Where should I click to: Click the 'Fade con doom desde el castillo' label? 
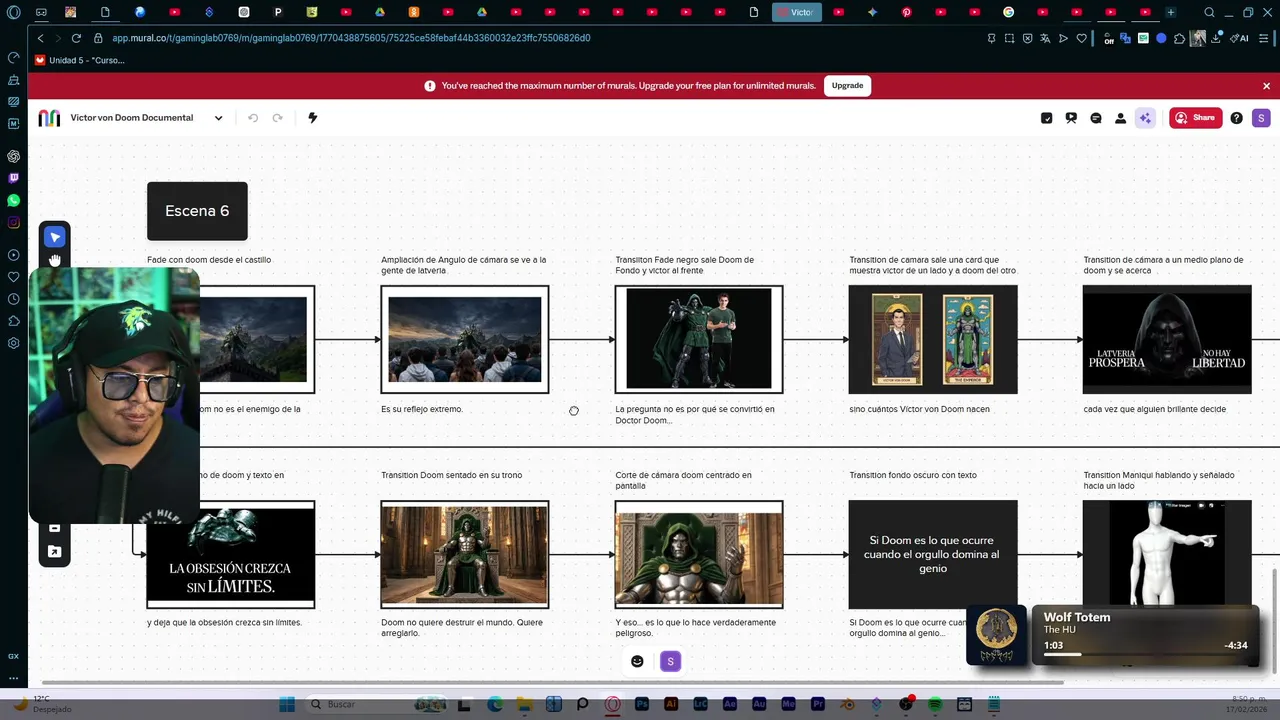click(209, 260)
